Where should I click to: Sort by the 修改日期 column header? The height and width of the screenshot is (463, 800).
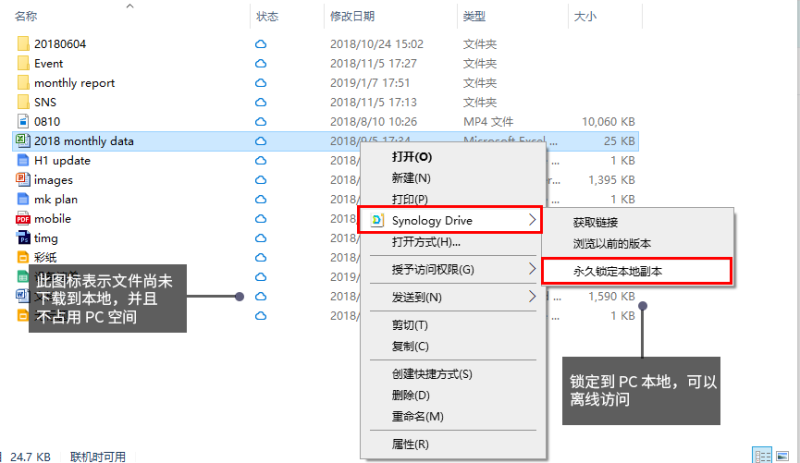352,16
